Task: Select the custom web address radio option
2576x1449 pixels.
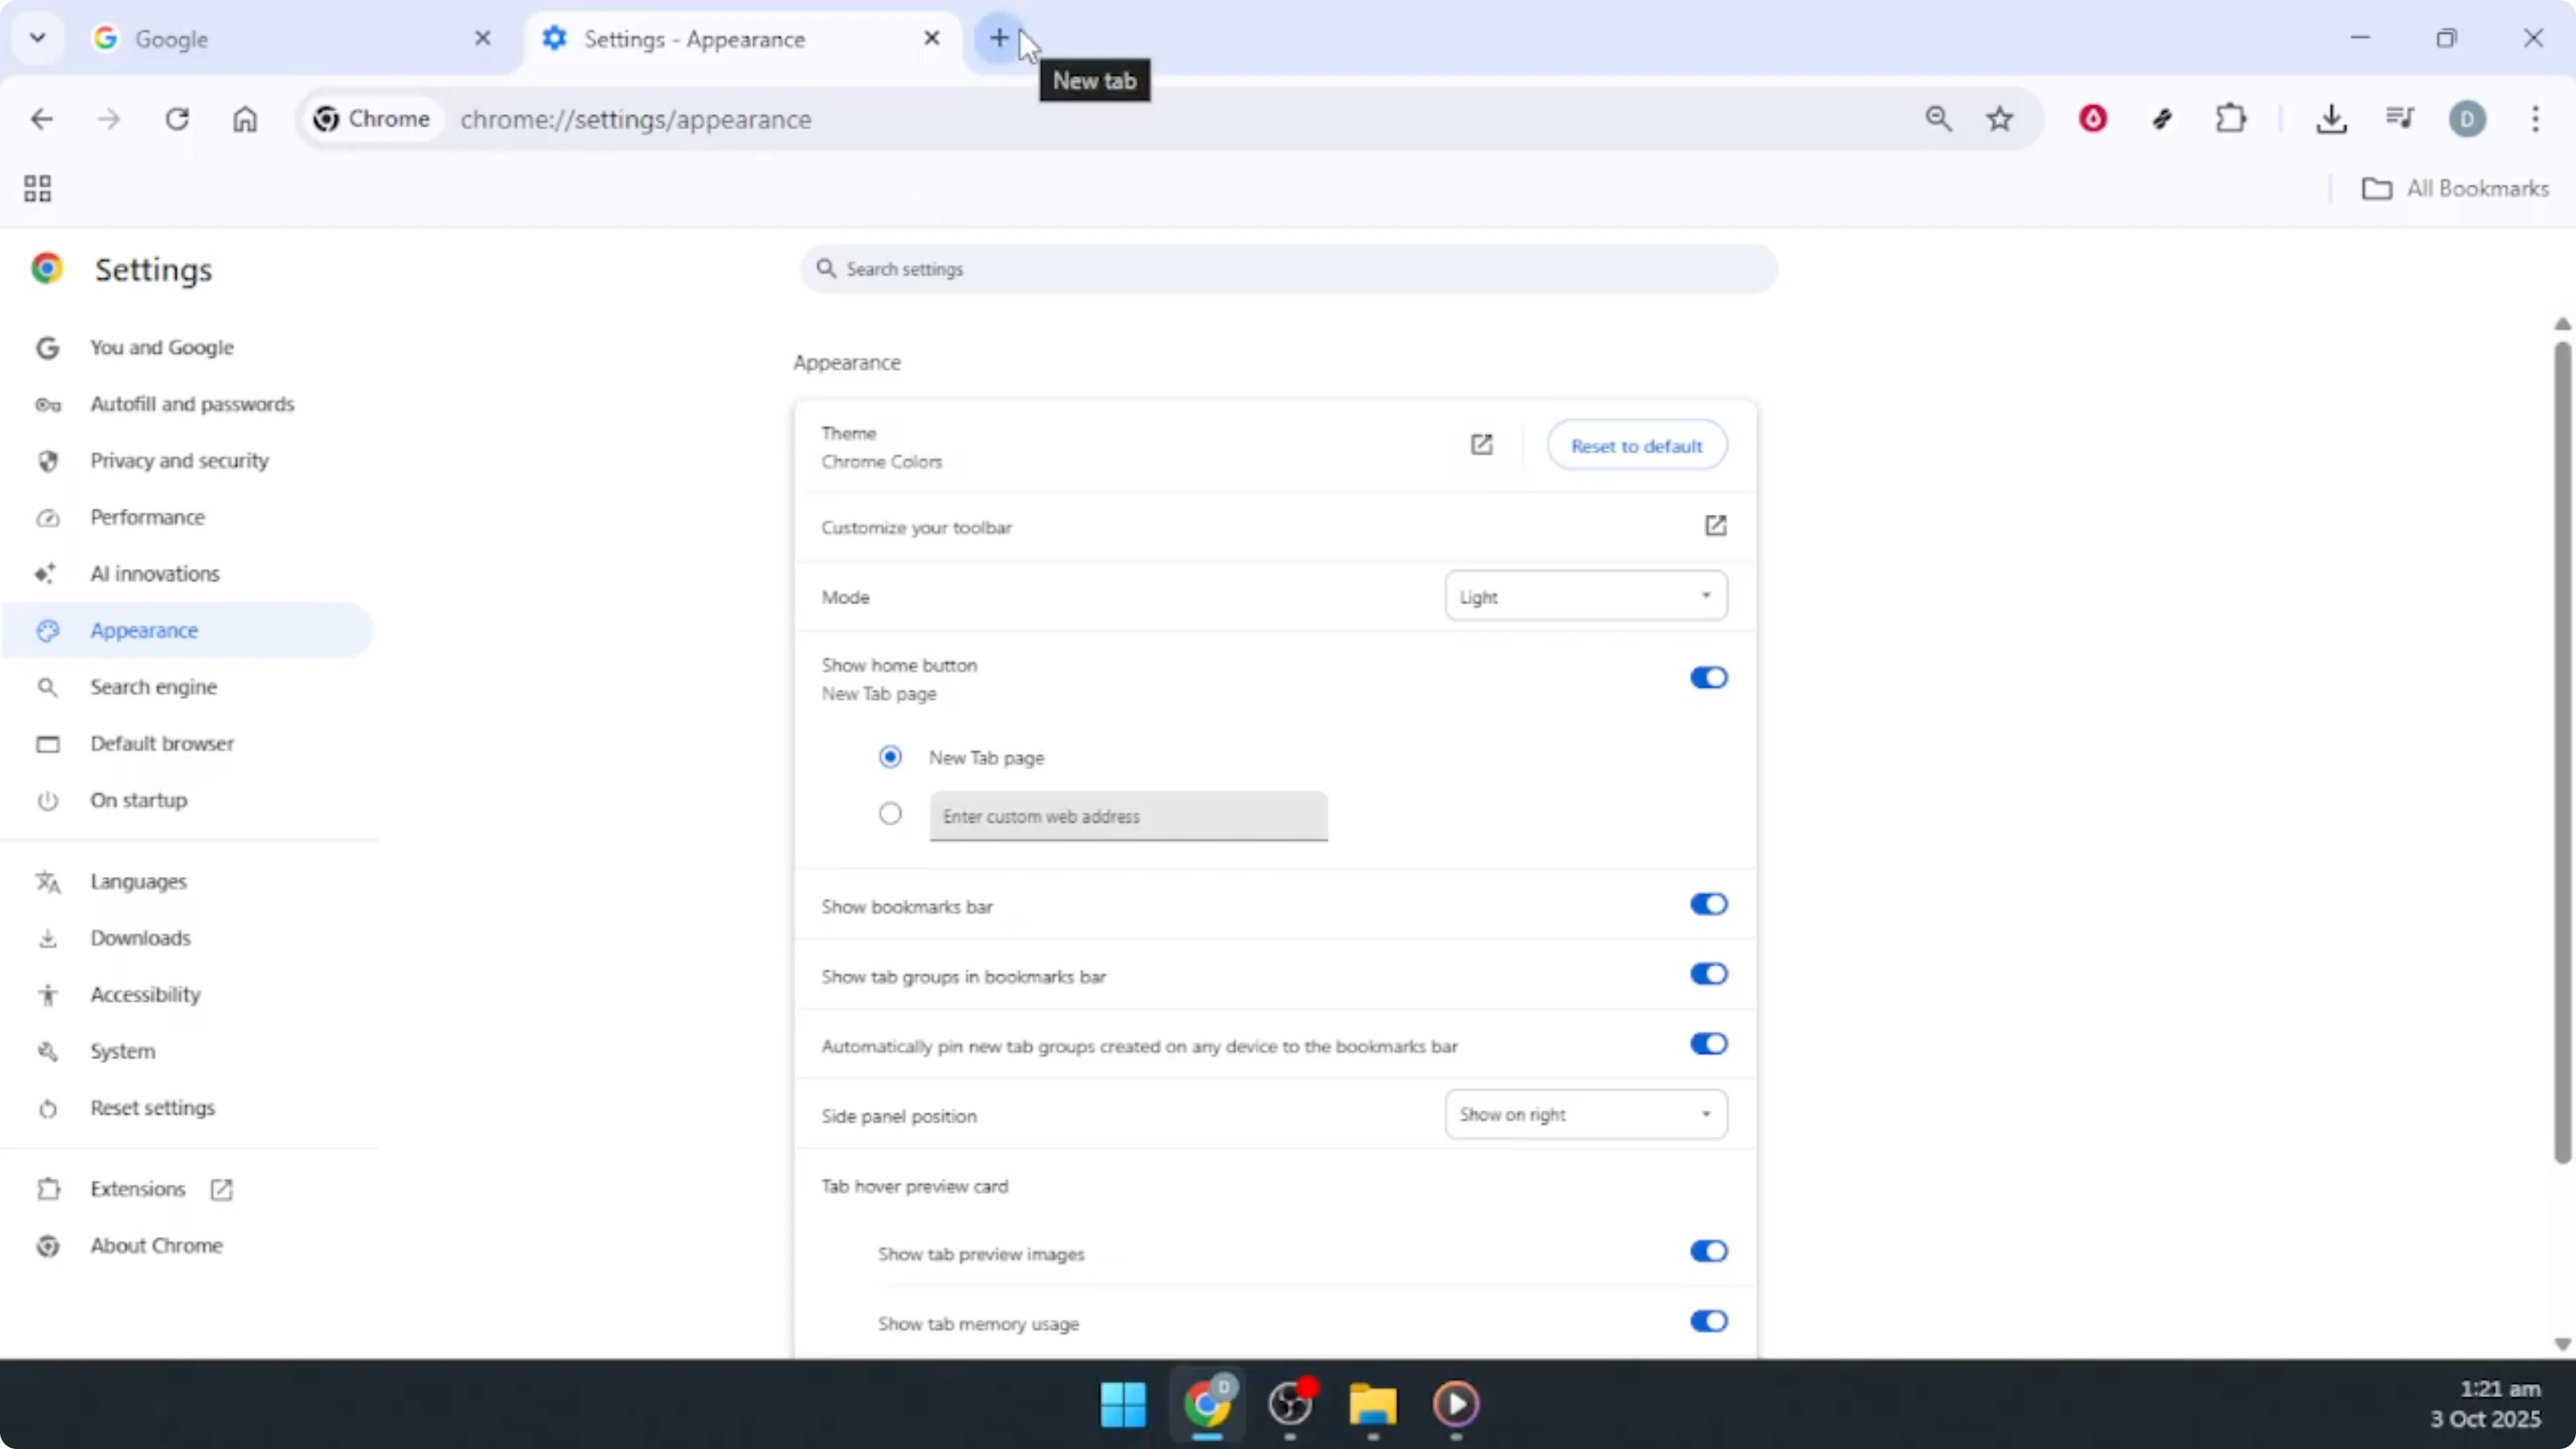Action: [x=890, y=814]
